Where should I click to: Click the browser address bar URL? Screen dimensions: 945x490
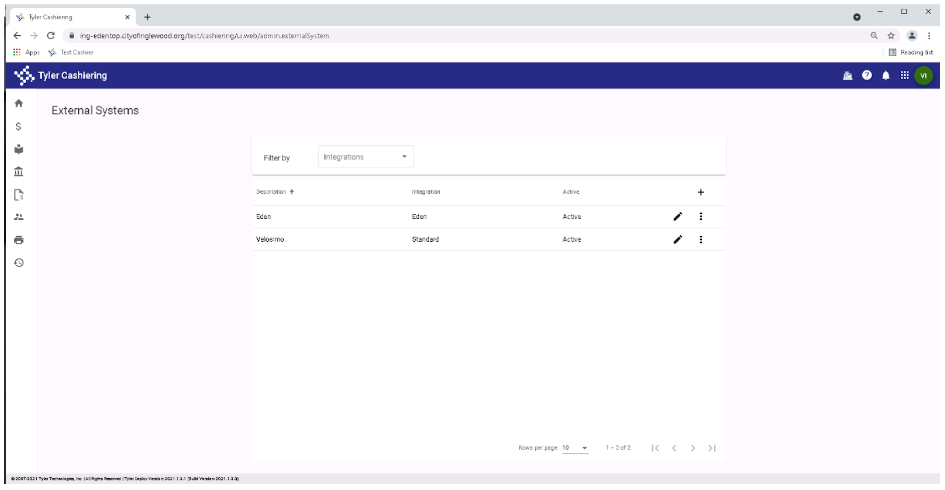pos(204,36)
